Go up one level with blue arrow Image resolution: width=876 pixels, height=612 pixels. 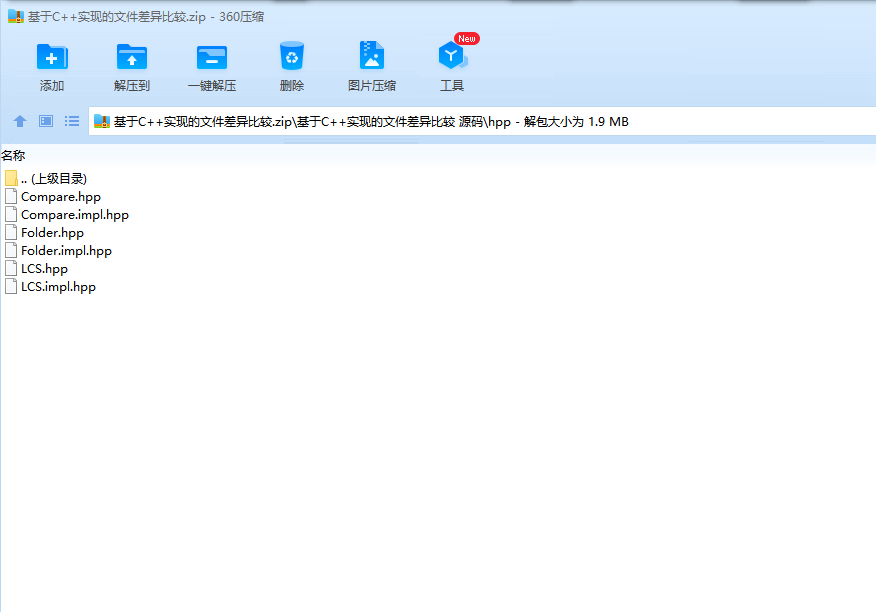(x=20, y=121)
